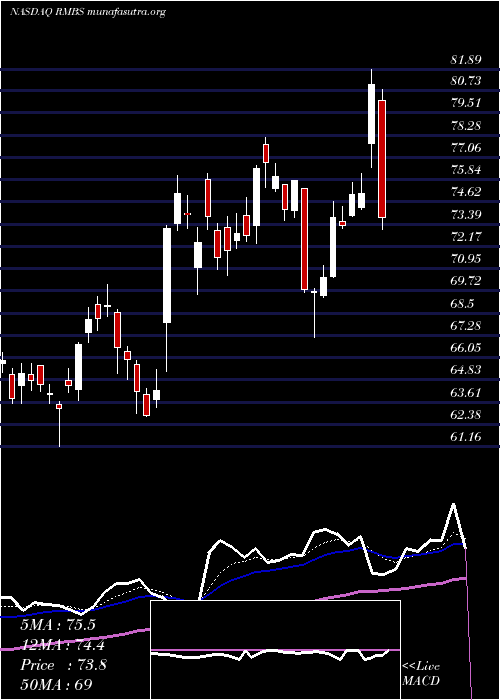Select the 67.28 price level label
The image size is (500, 700).
click(466, 326)
